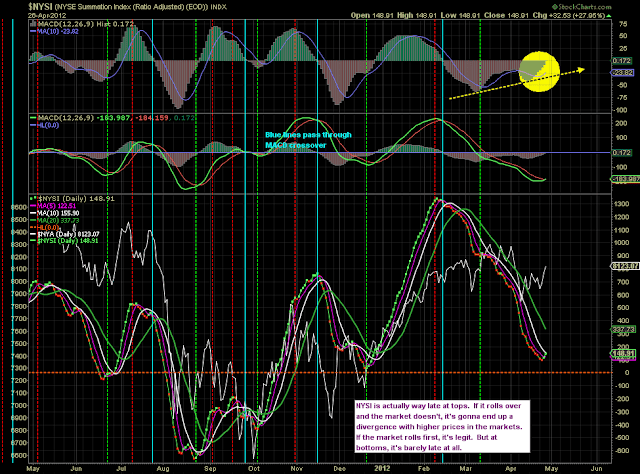The image size is (640, 474).
Task: Click the 8000 label on left price axis
Action: point(19,281)
